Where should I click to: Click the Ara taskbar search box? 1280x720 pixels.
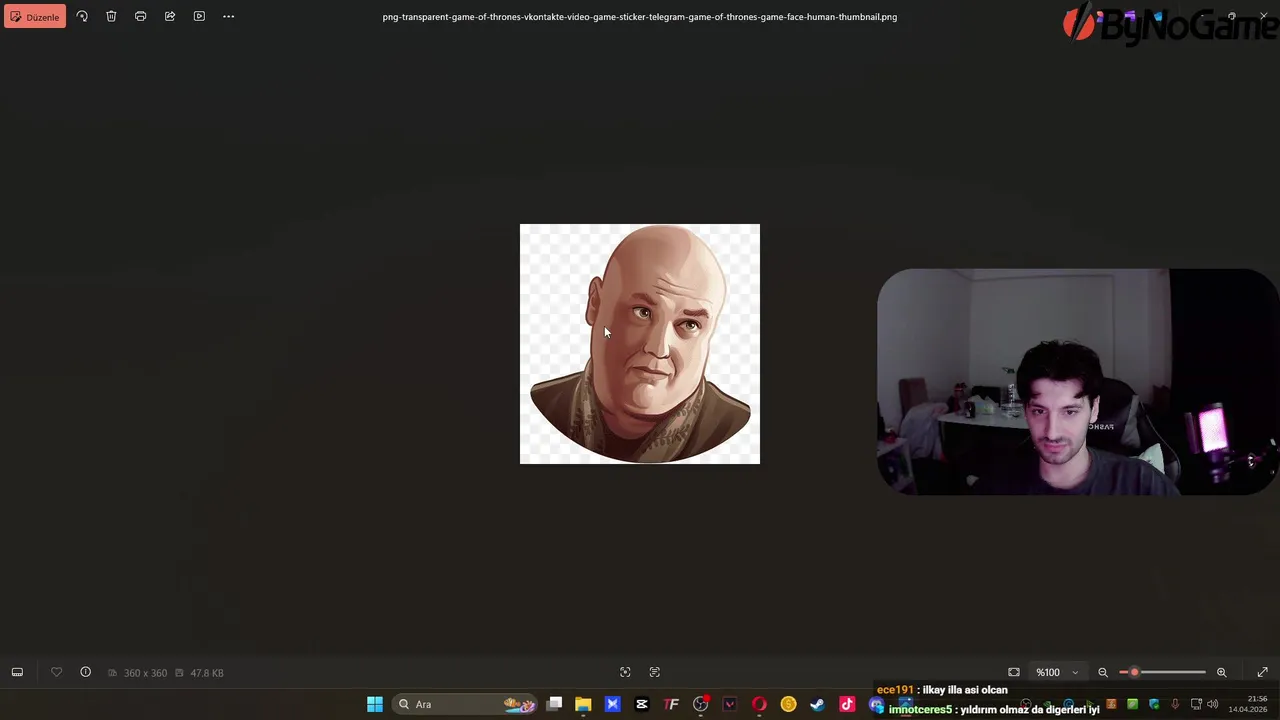466,705
